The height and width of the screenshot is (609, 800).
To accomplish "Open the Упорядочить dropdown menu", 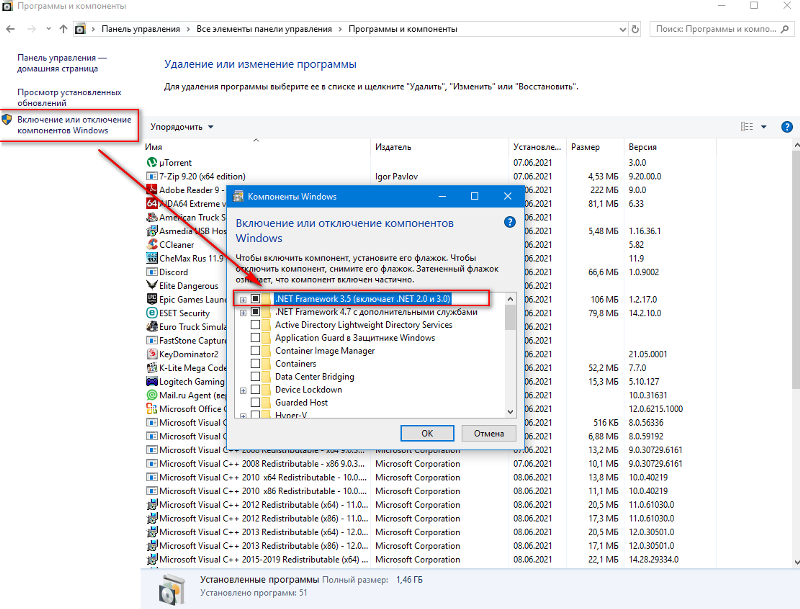I will 182,126.
